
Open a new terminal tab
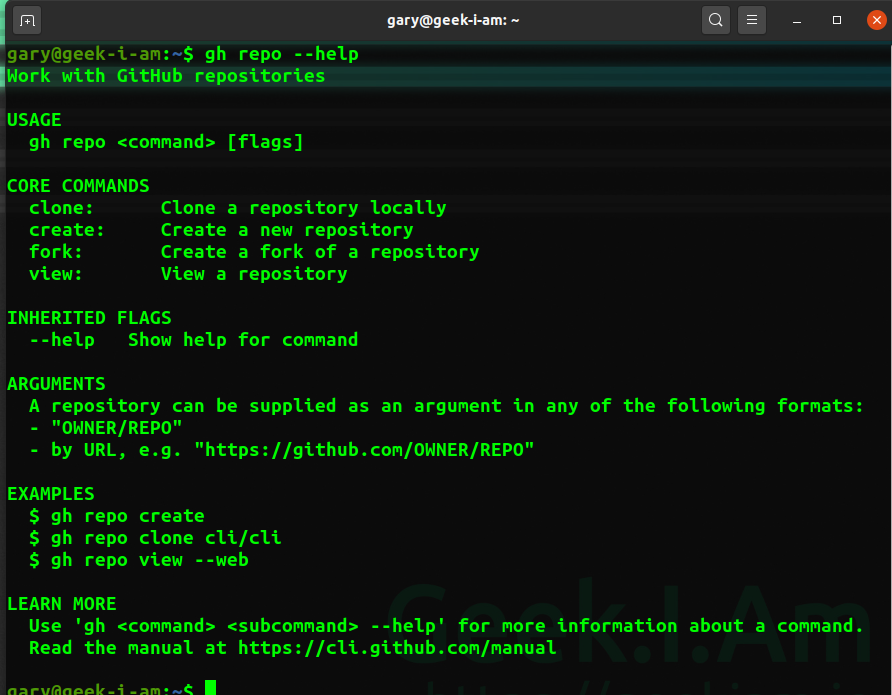point(27,20)
